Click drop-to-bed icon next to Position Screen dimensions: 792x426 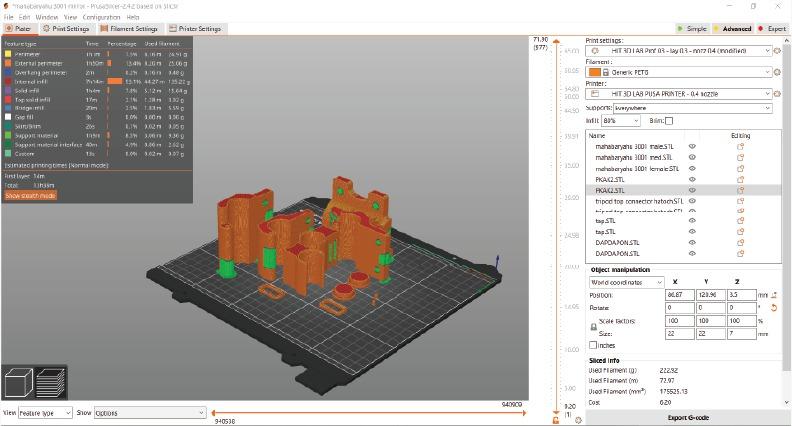[x=774, y=295]
